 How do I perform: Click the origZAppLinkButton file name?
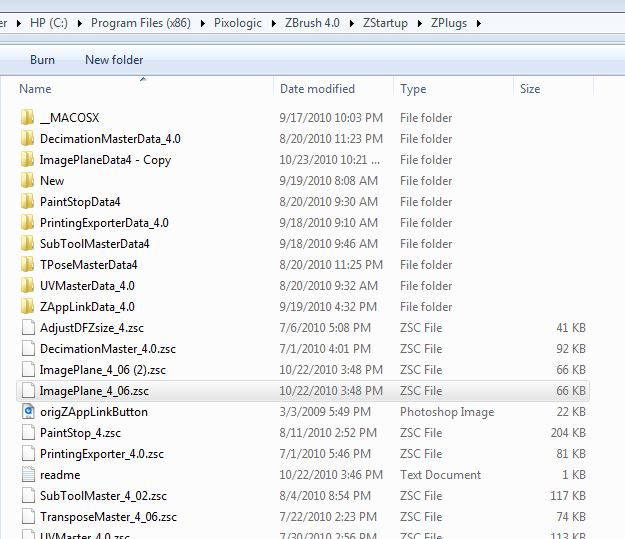pyautogui.click(x=94, y=412)
